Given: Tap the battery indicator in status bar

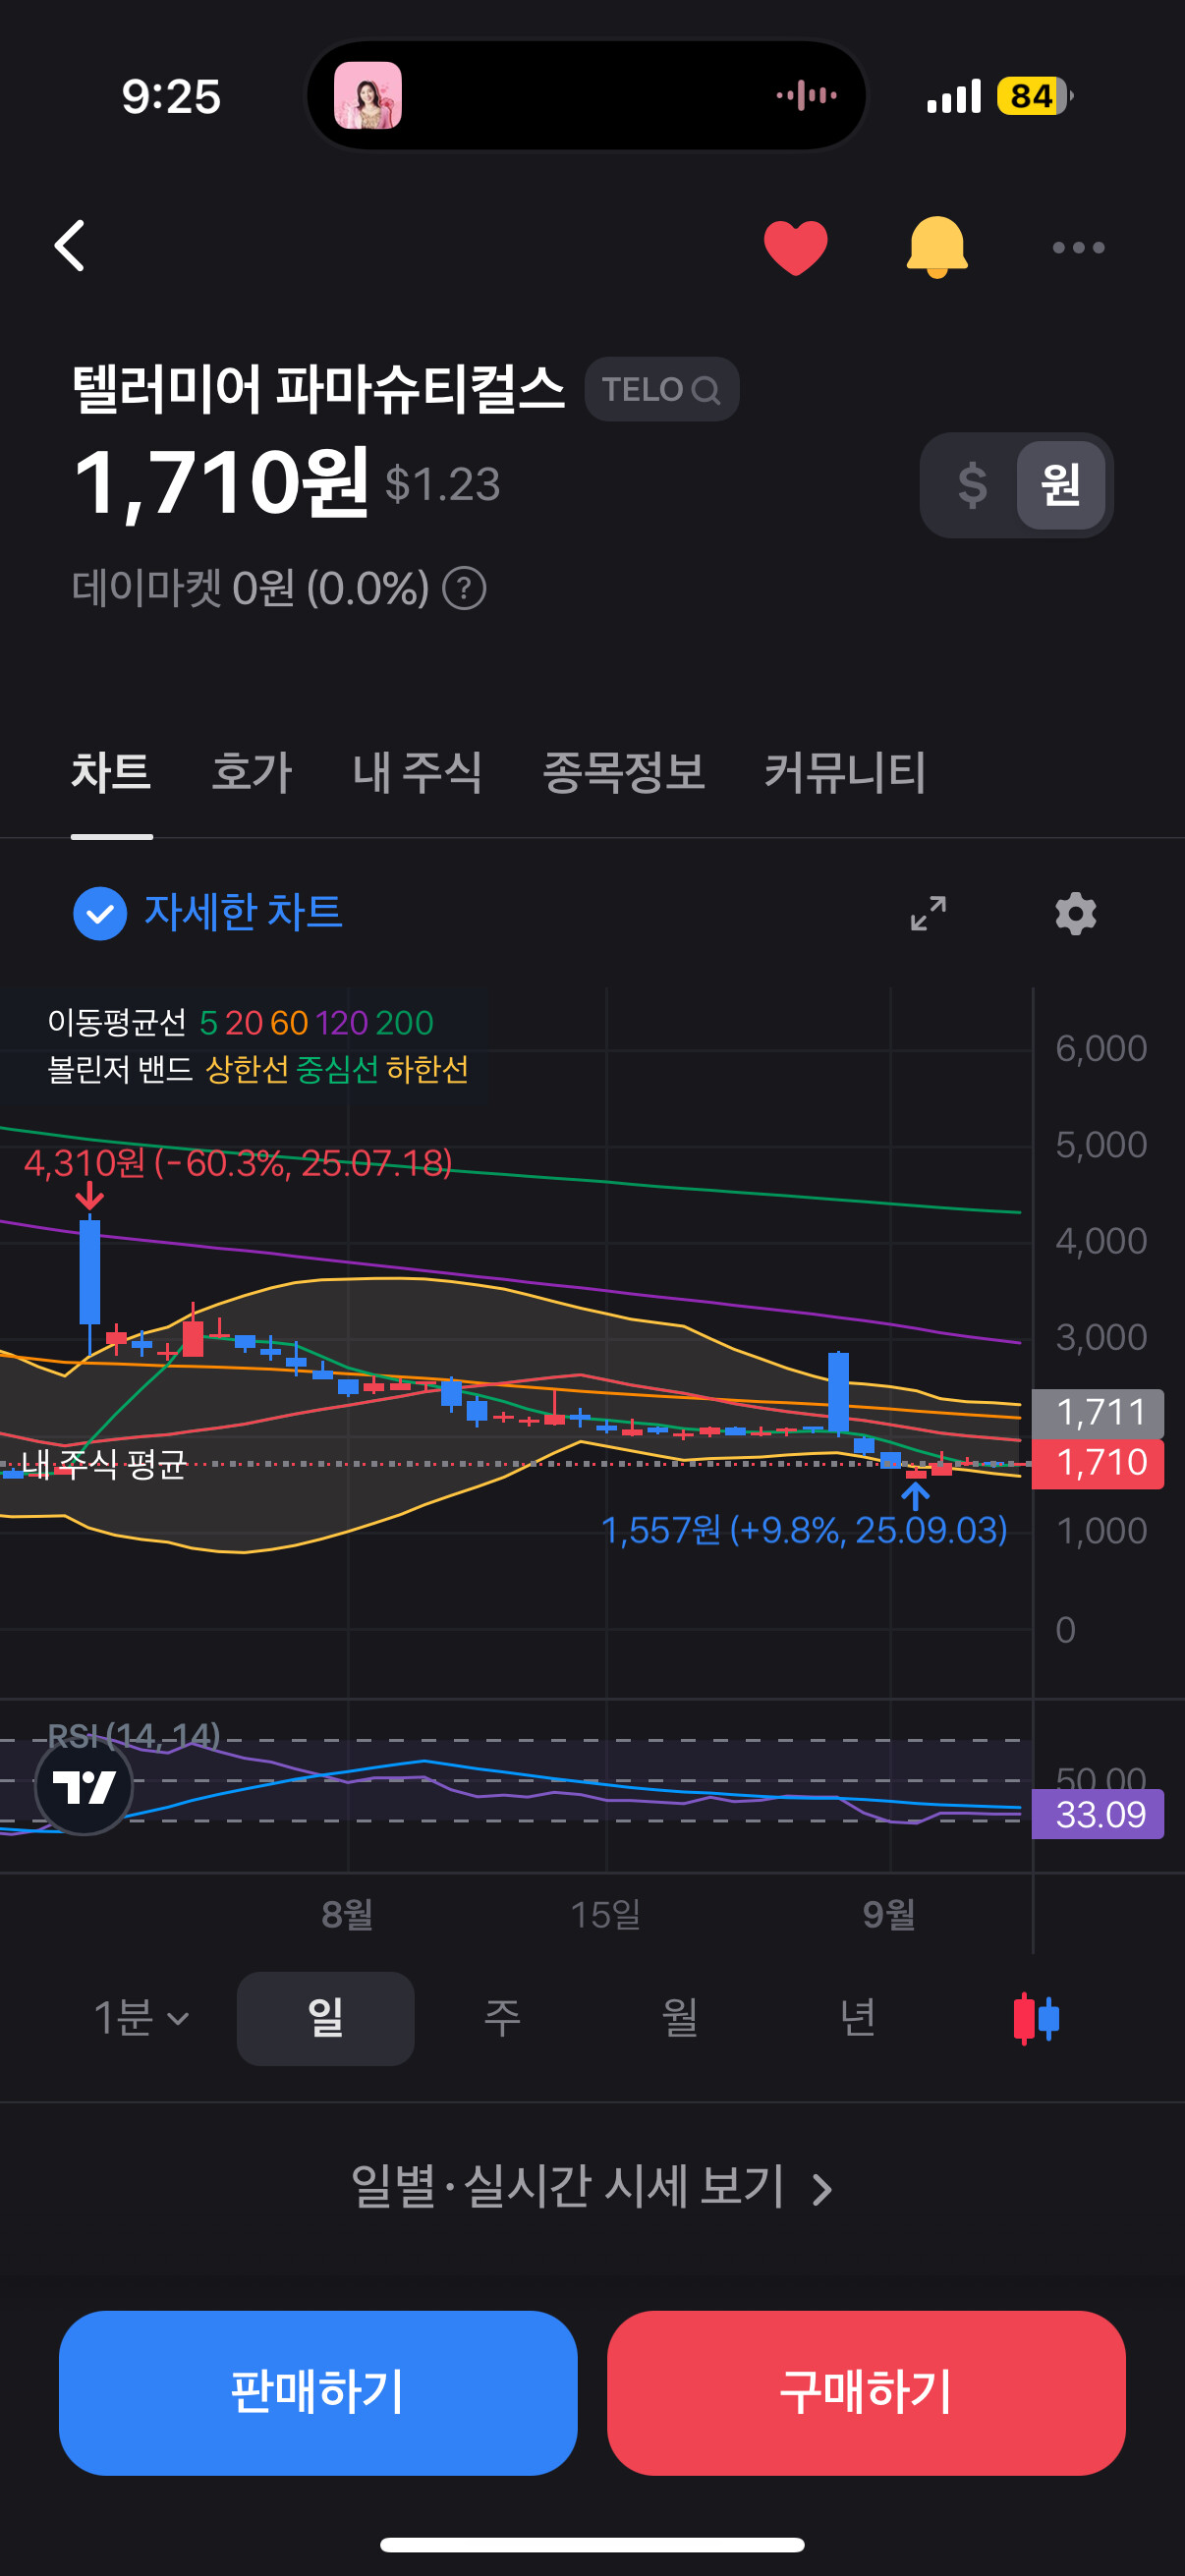Looking at the screenshot, I should tap(1034, 96).
